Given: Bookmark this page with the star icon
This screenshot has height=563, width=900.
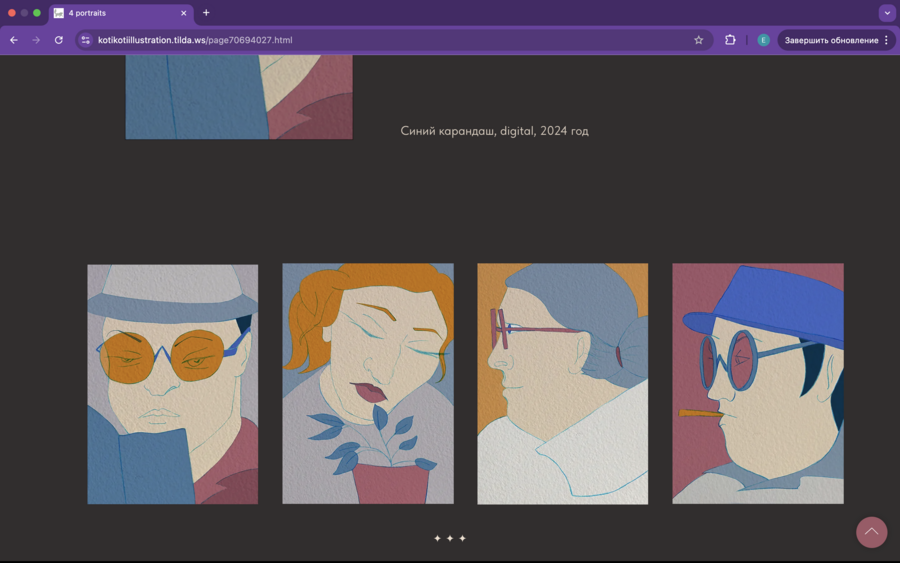Looking at the screenshot, I should coord(699,40).
